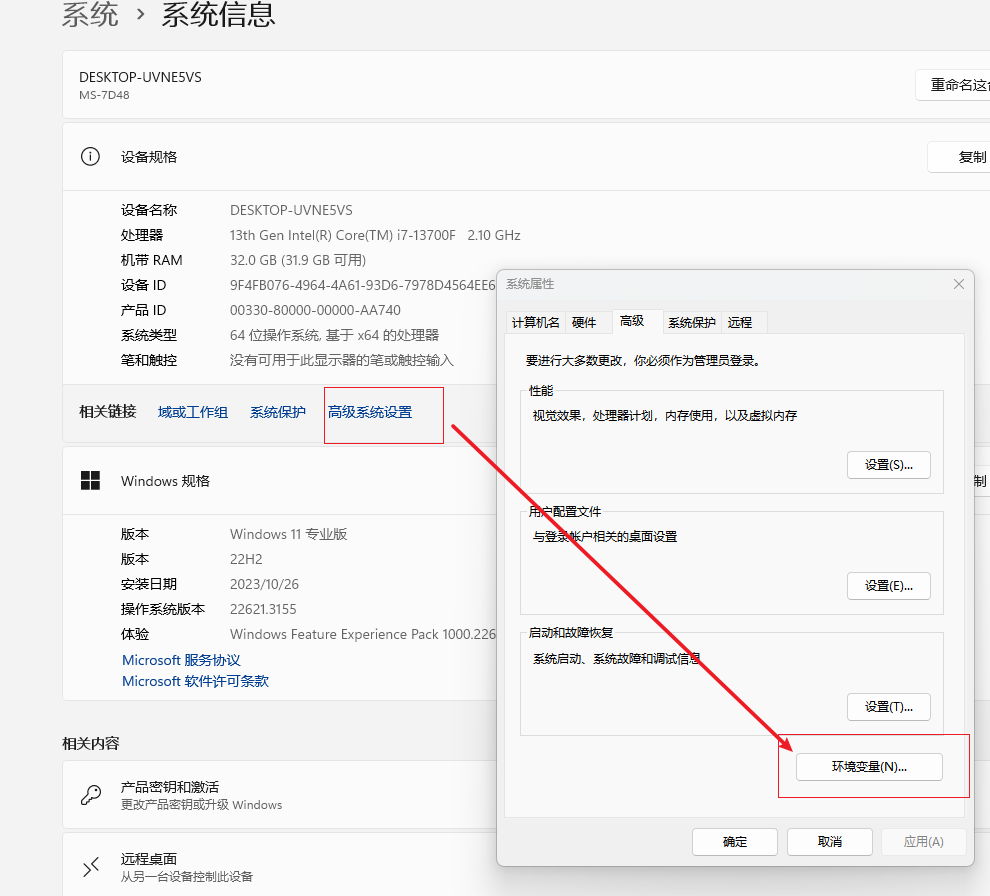Click the 远程桌面 remote icon
The image size is (990, 896).
[91, 867]
